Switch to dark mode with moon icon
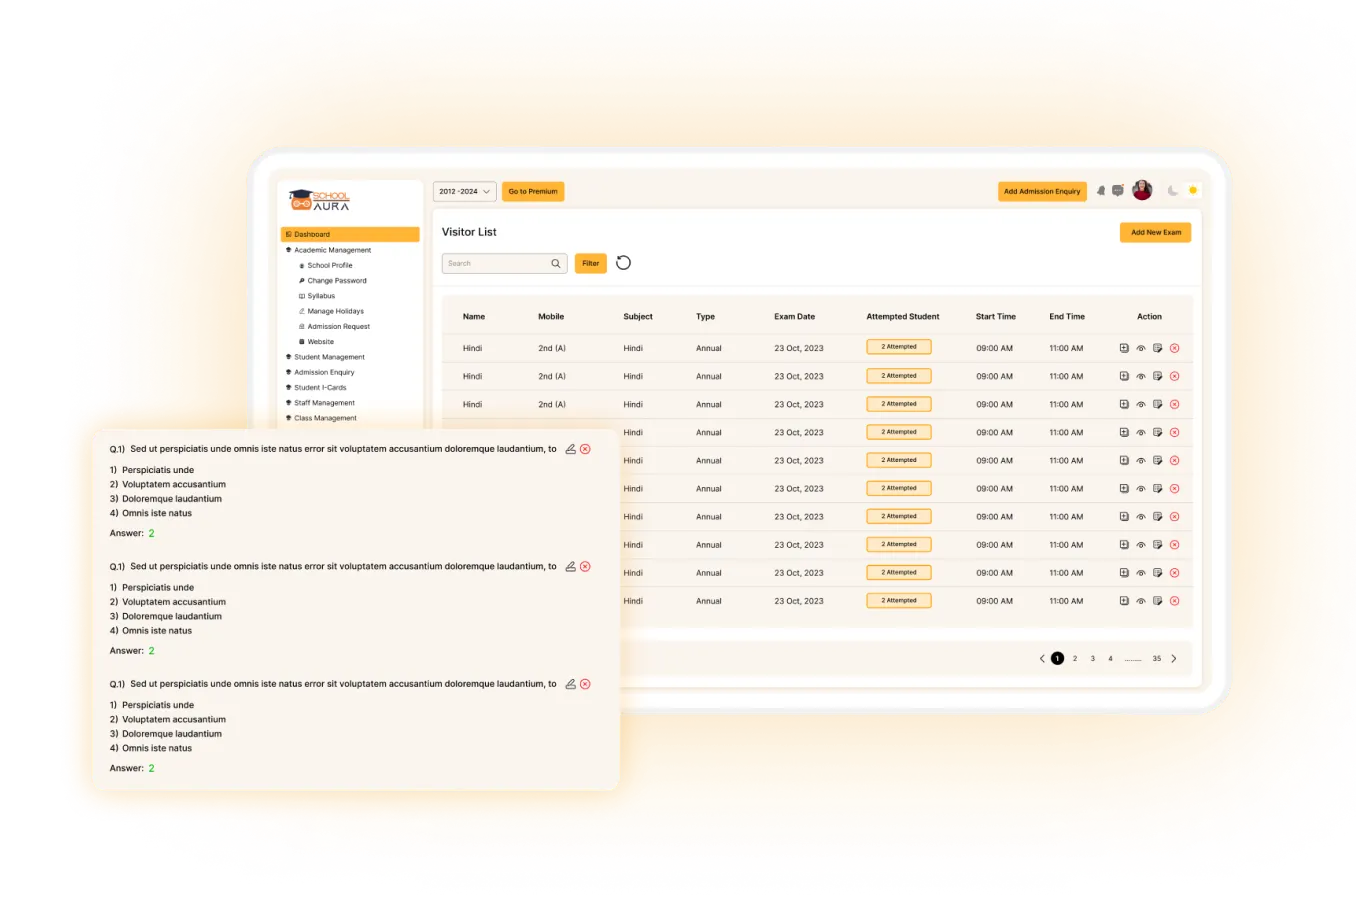 (1173, 191)
